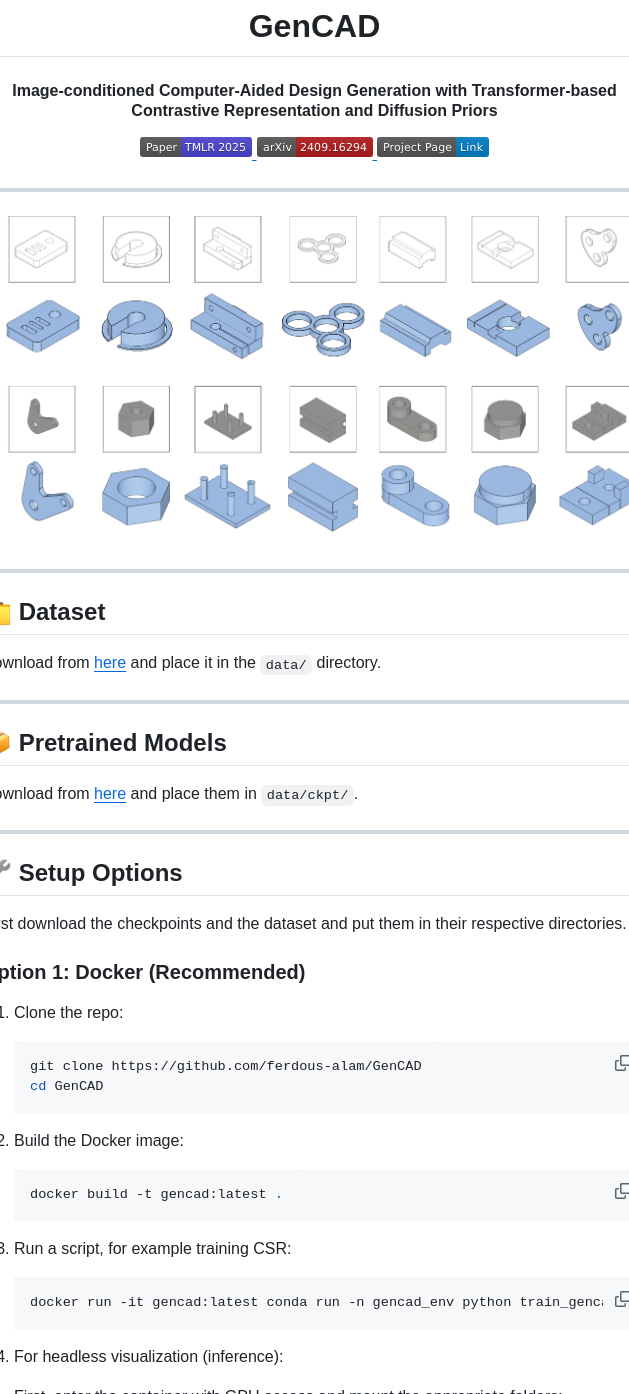Copy the docker build command
This screenshot has height=1394, width=629.
(x=621, y=1191)
